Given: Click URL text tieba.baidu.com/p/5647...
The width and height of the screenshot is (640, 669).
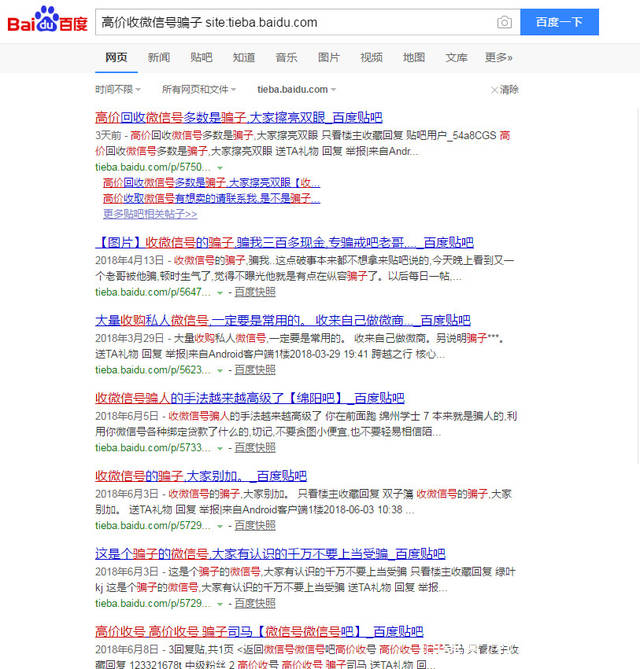Looking at the screenshot, I should (153, 292).
